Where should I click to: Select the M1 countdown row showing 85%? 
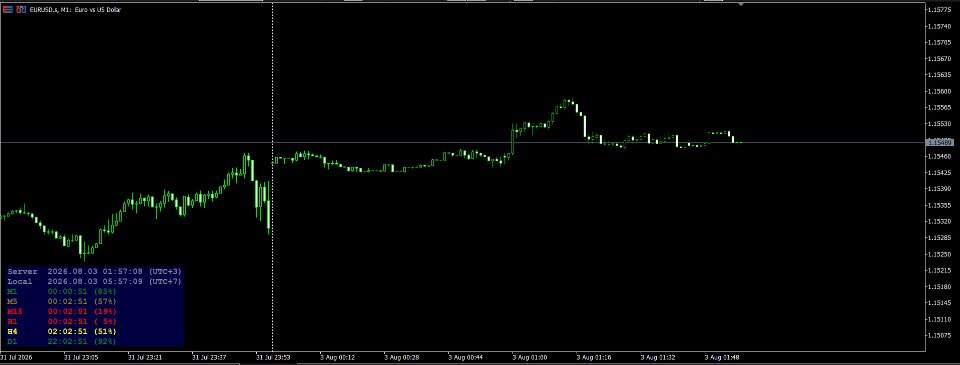click(x=61, y=292)
